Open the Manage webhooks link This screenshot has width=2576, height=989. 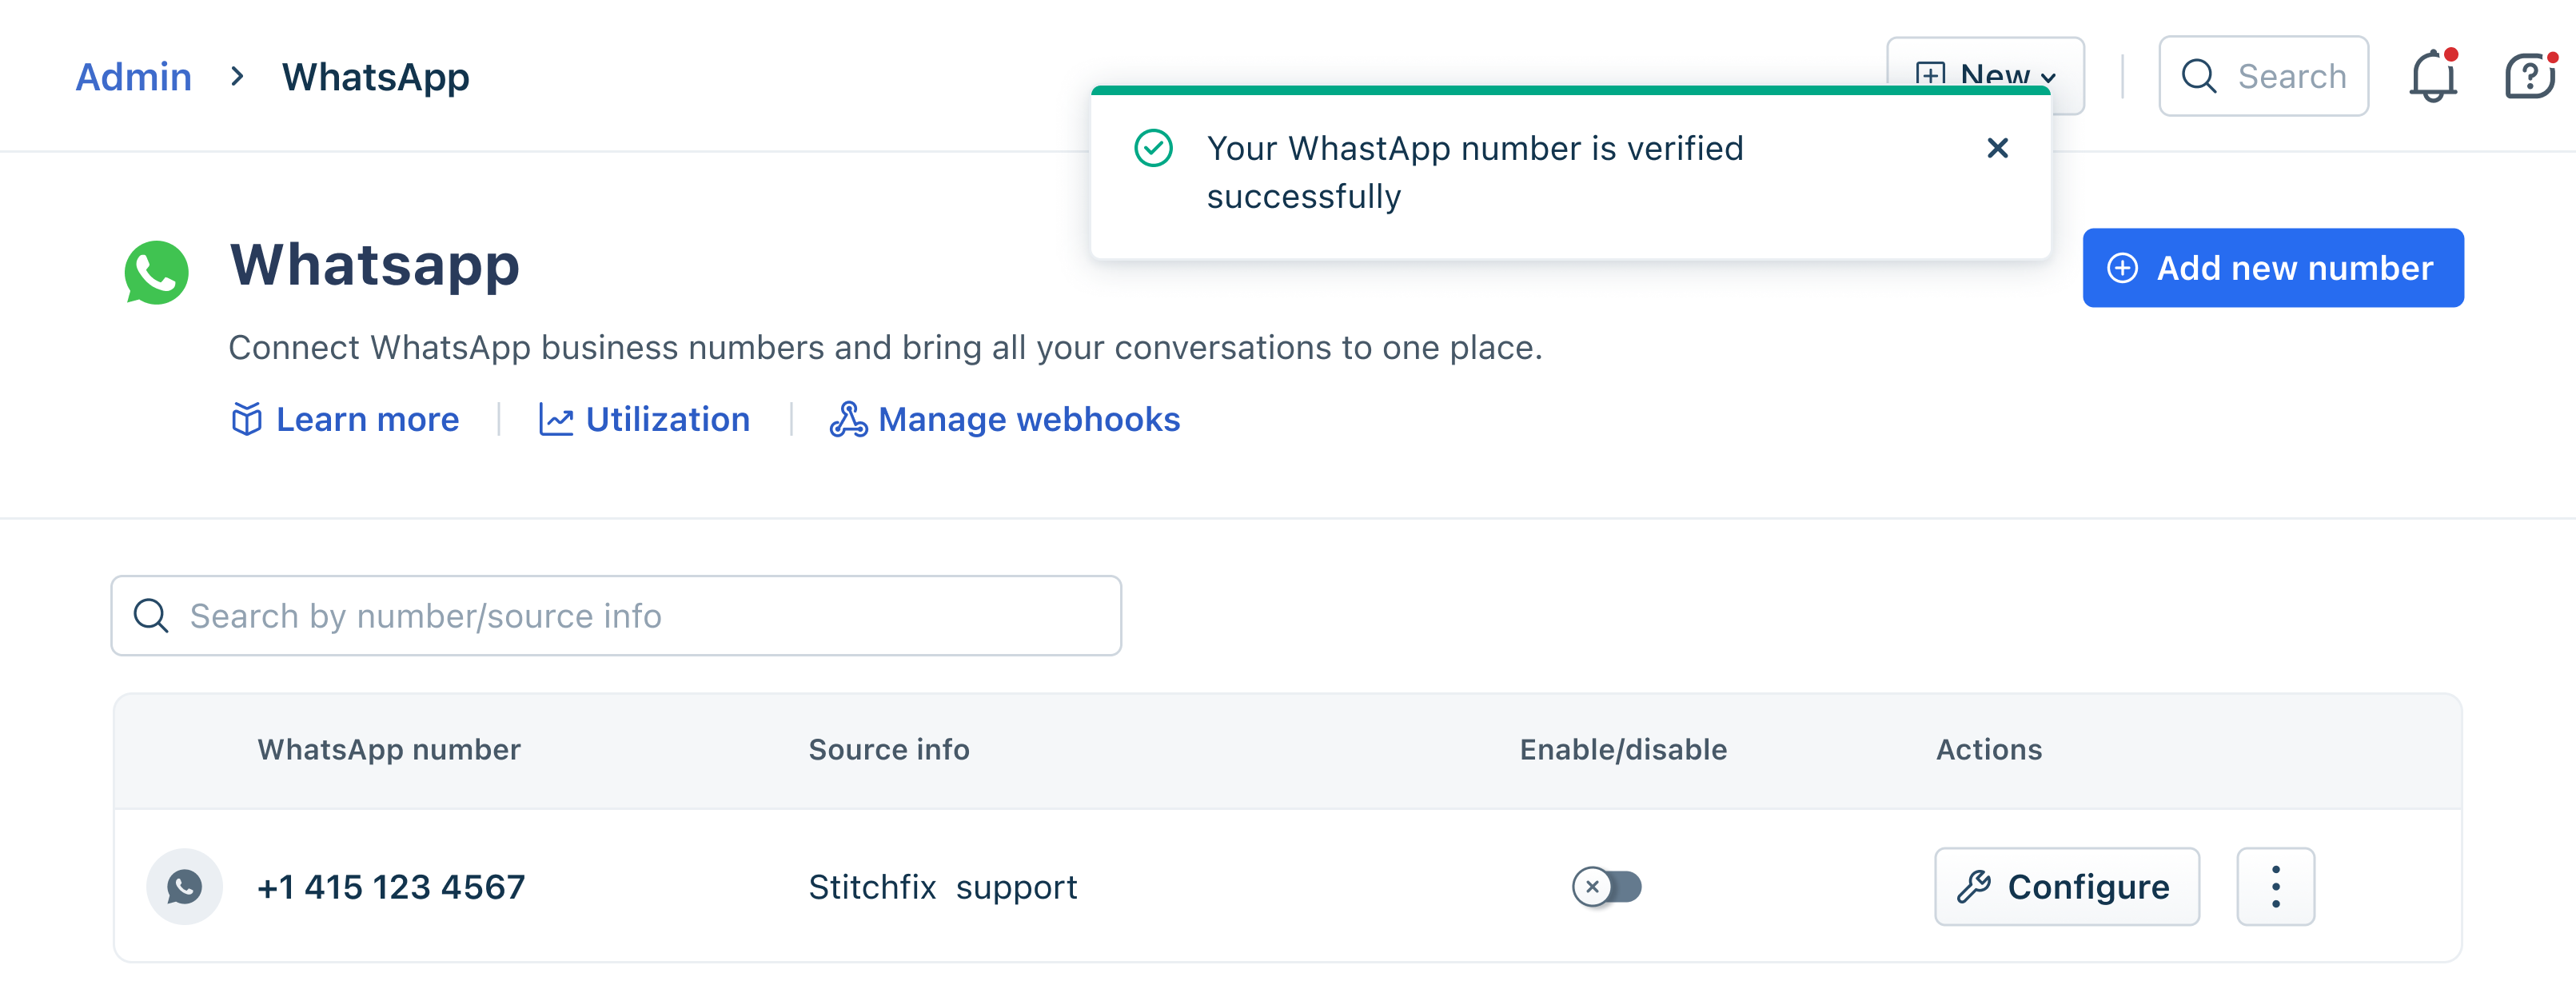point(1028,419)
